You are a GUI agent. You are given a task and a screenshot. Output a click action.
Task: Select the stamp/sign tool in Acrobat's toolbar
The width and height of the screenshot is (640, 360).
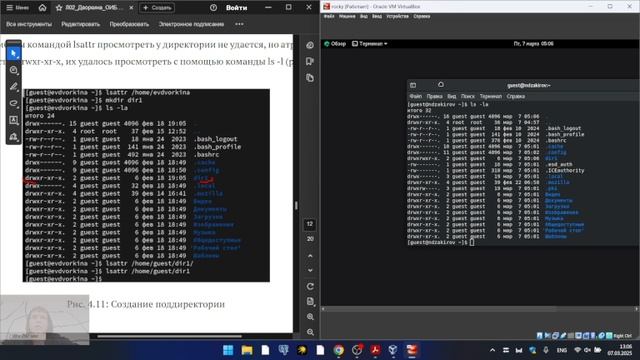(13, 136)
